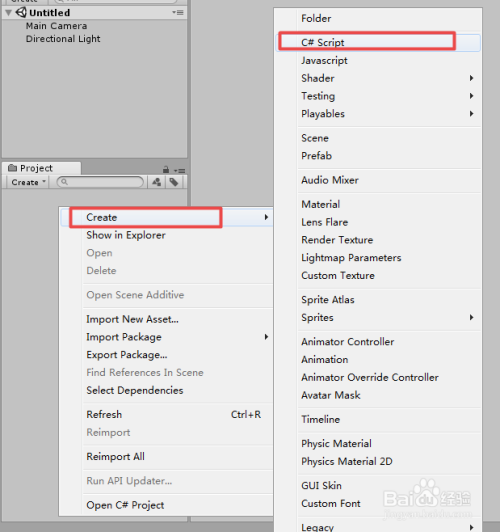500x532 pixels.
Task: Open the Hierarchy scene options menu icon
Action: pyautogui.click(x=178, y=13)
